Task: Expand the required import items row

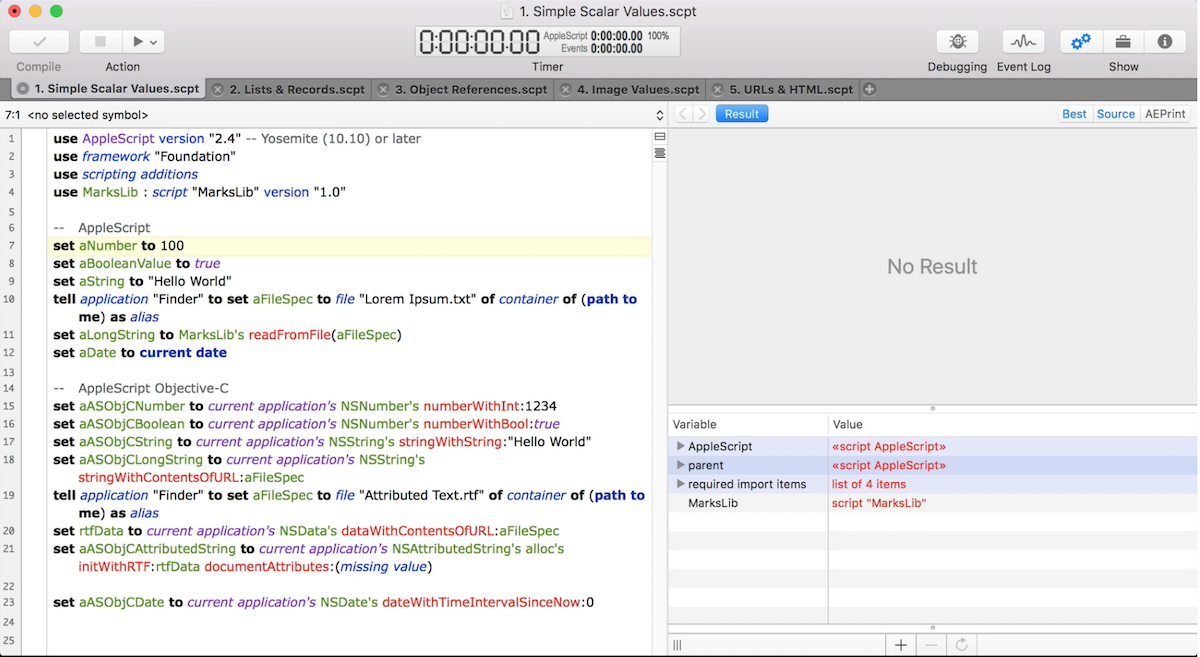Action: tap(680, 484)
